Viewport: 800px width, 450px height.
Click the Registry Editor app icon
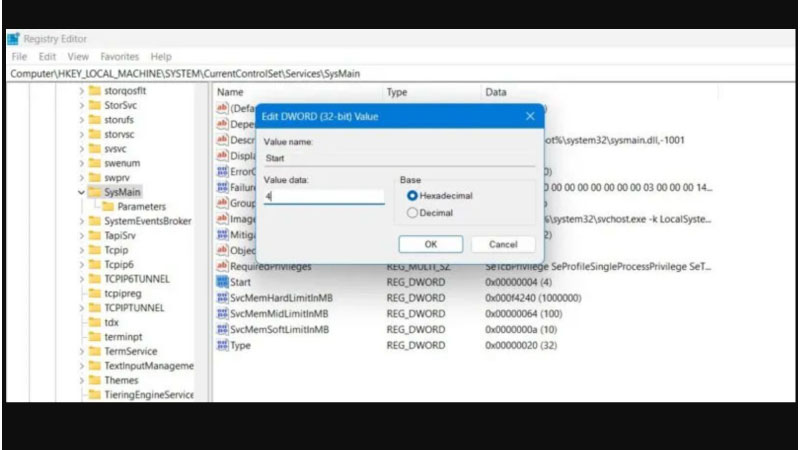[x=13, y=39]
